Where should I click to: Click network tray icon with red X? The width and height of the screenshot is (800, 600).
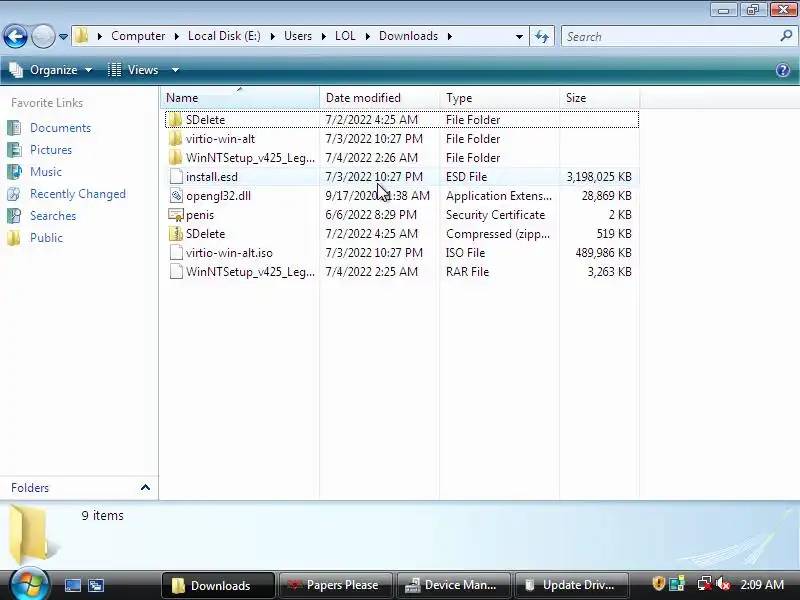705,584
